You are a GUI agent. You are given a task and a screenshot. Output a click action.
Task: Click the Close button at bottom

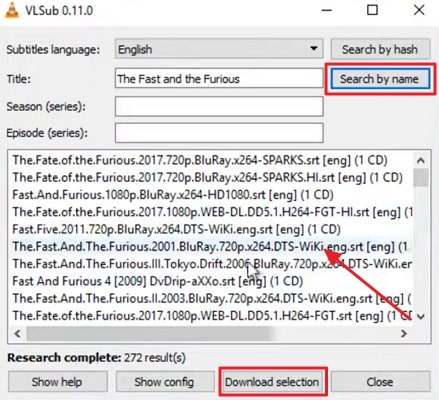tap(380, 382)
